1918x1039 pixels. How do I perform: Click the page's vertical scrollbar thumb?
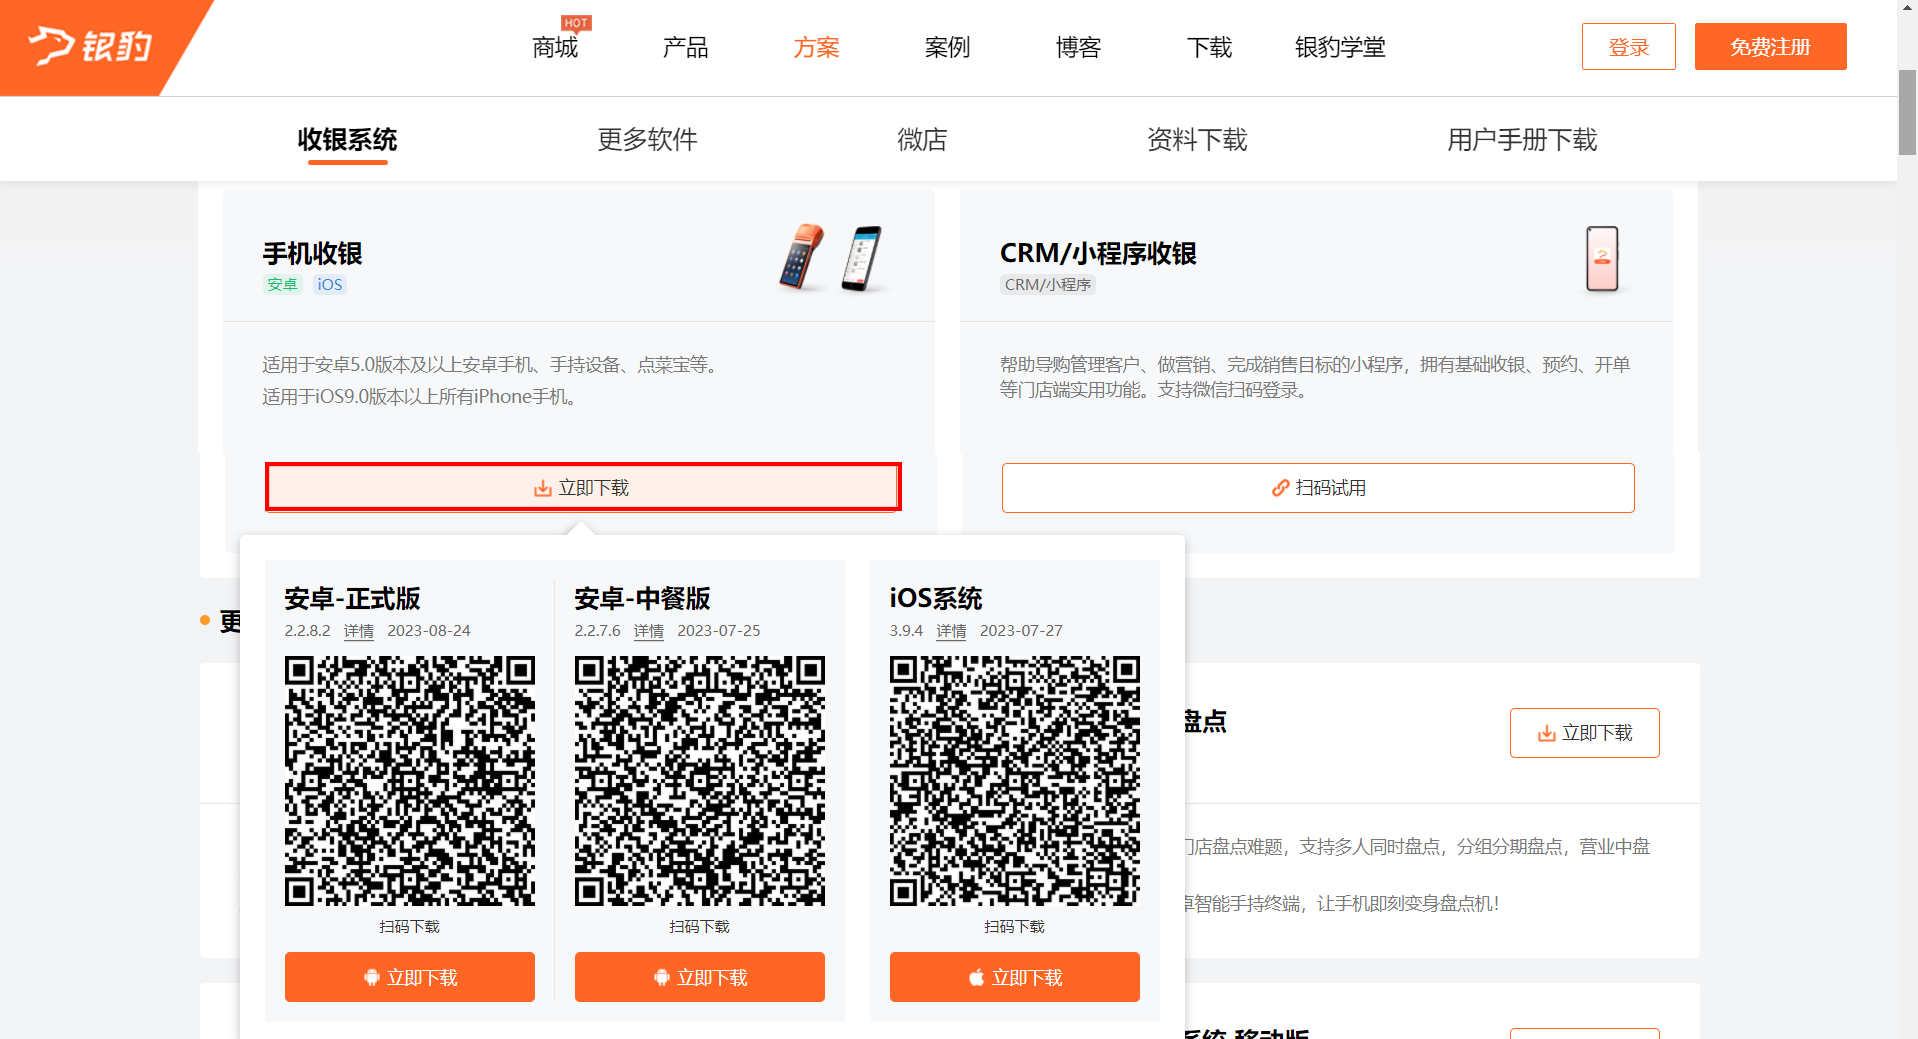1907,112
